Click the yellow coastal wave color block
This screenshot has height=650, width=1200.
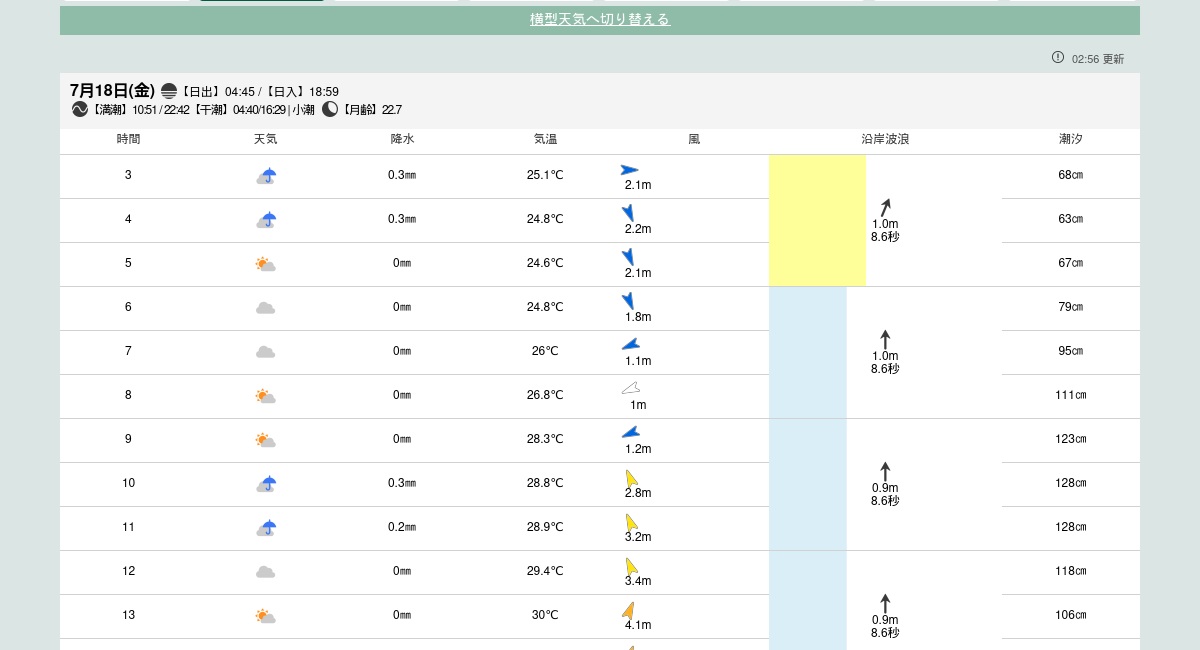point(817,220)
